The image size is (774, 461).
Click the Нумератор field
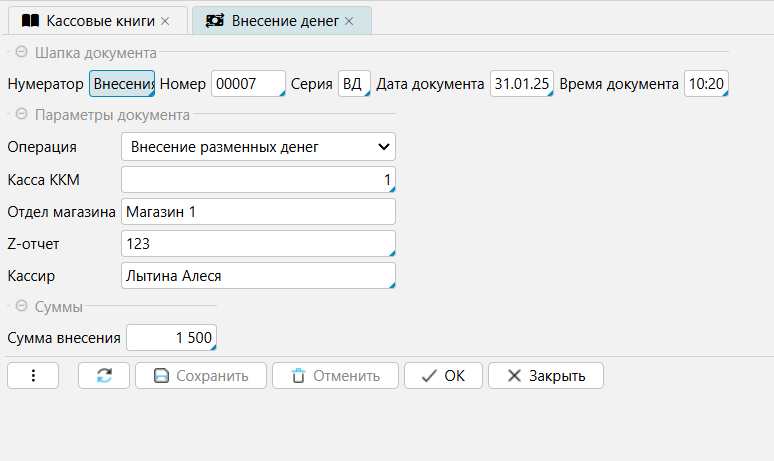point(122,84)
